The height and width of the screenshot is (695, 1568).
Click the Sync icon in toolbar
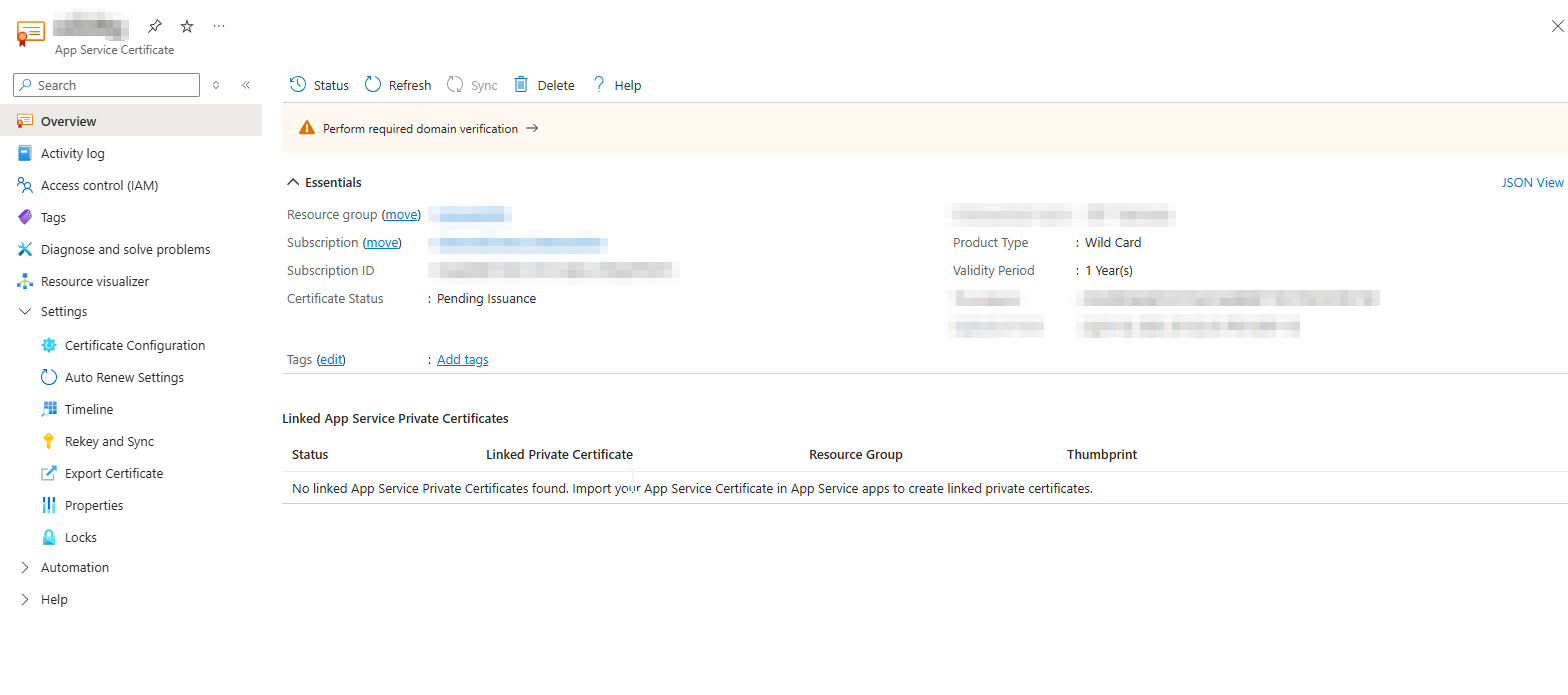point(455,84)
